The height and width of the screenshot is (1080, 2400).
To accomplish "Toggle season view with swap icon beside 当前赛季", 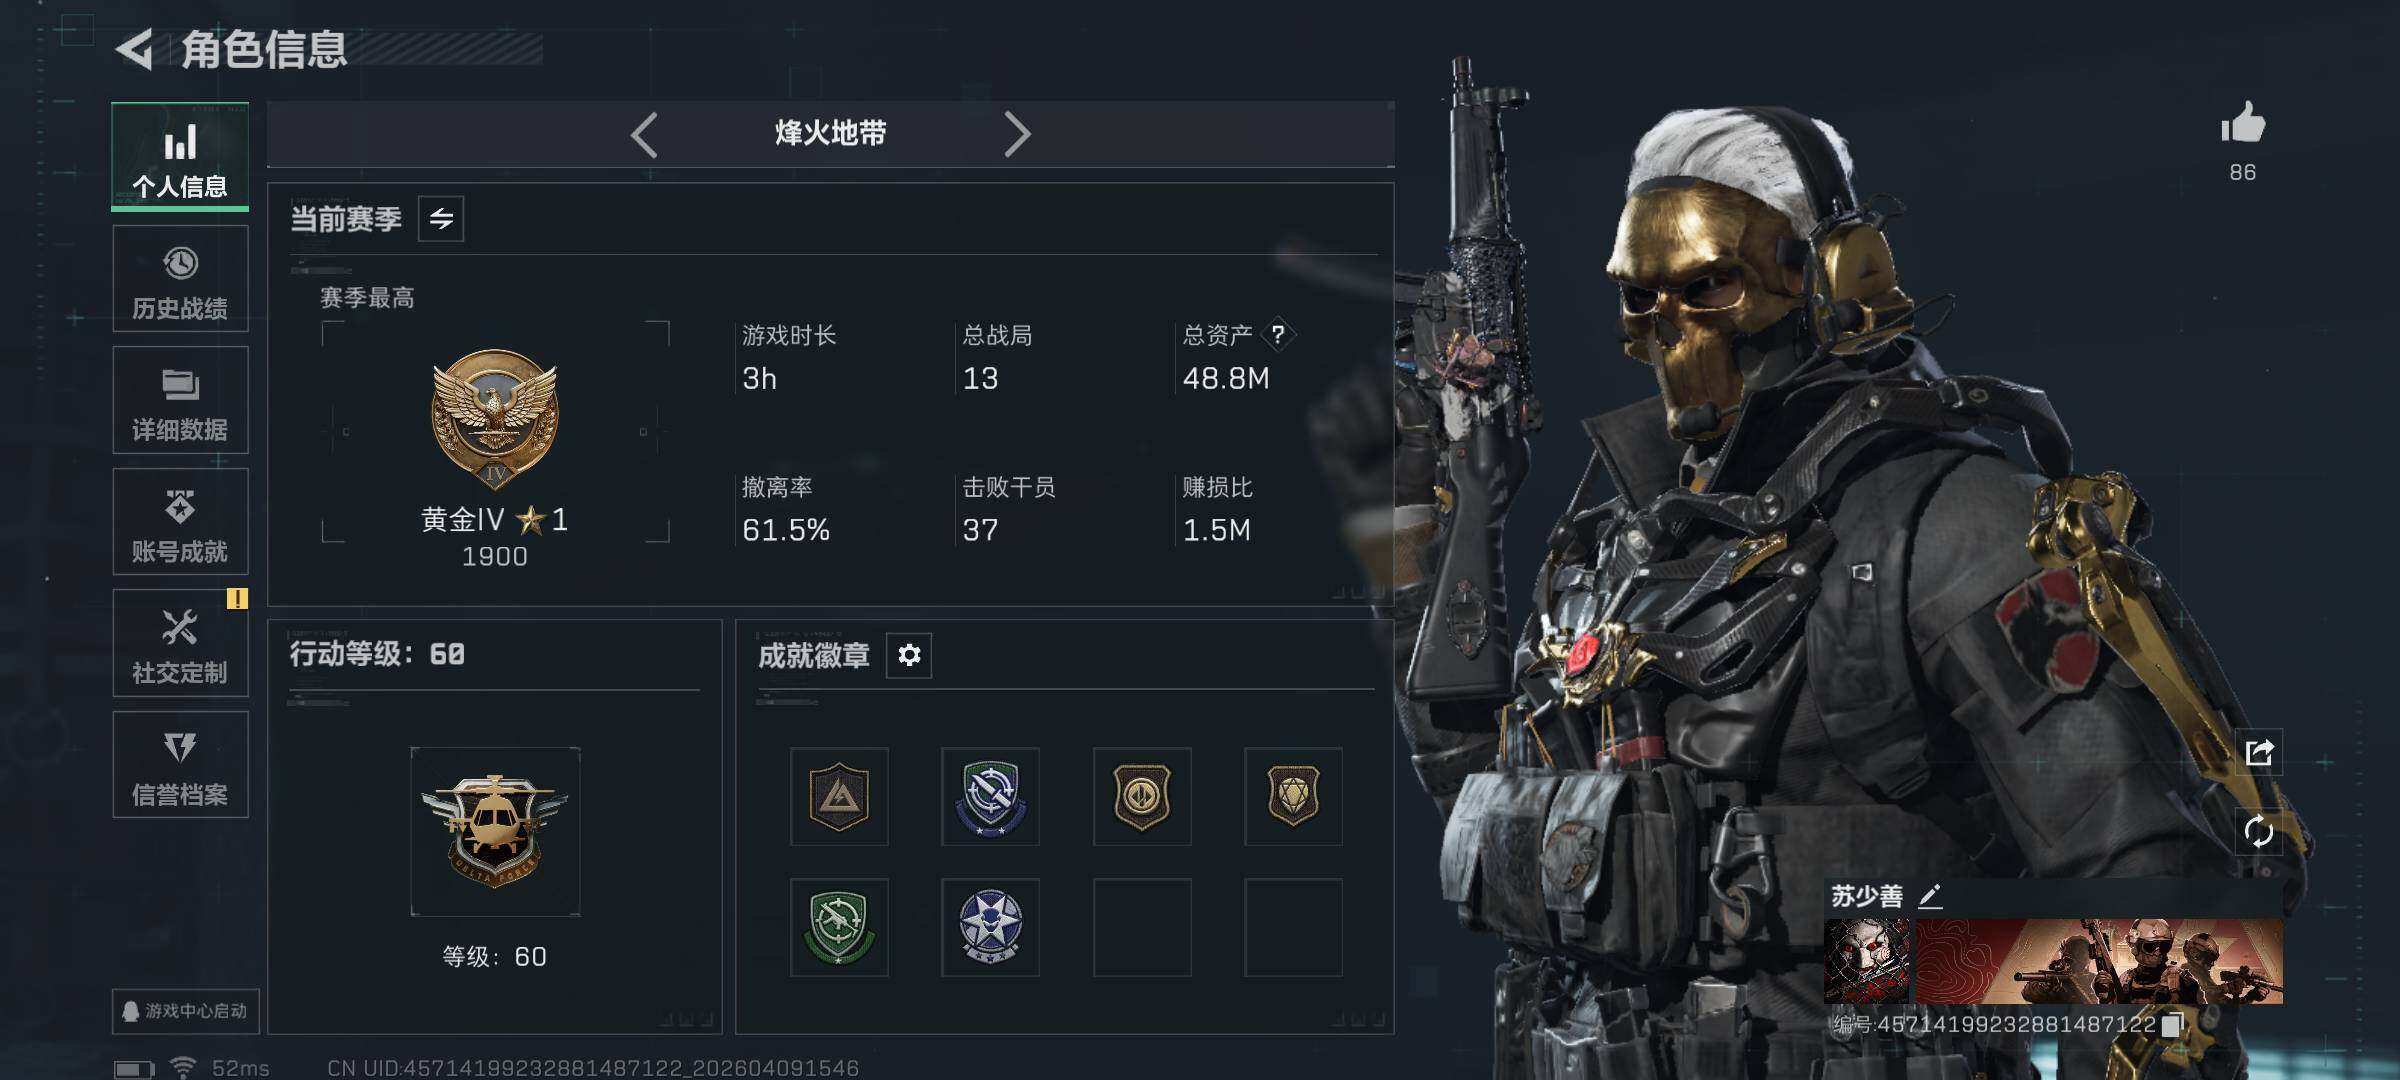I will (x=441, y=219).
